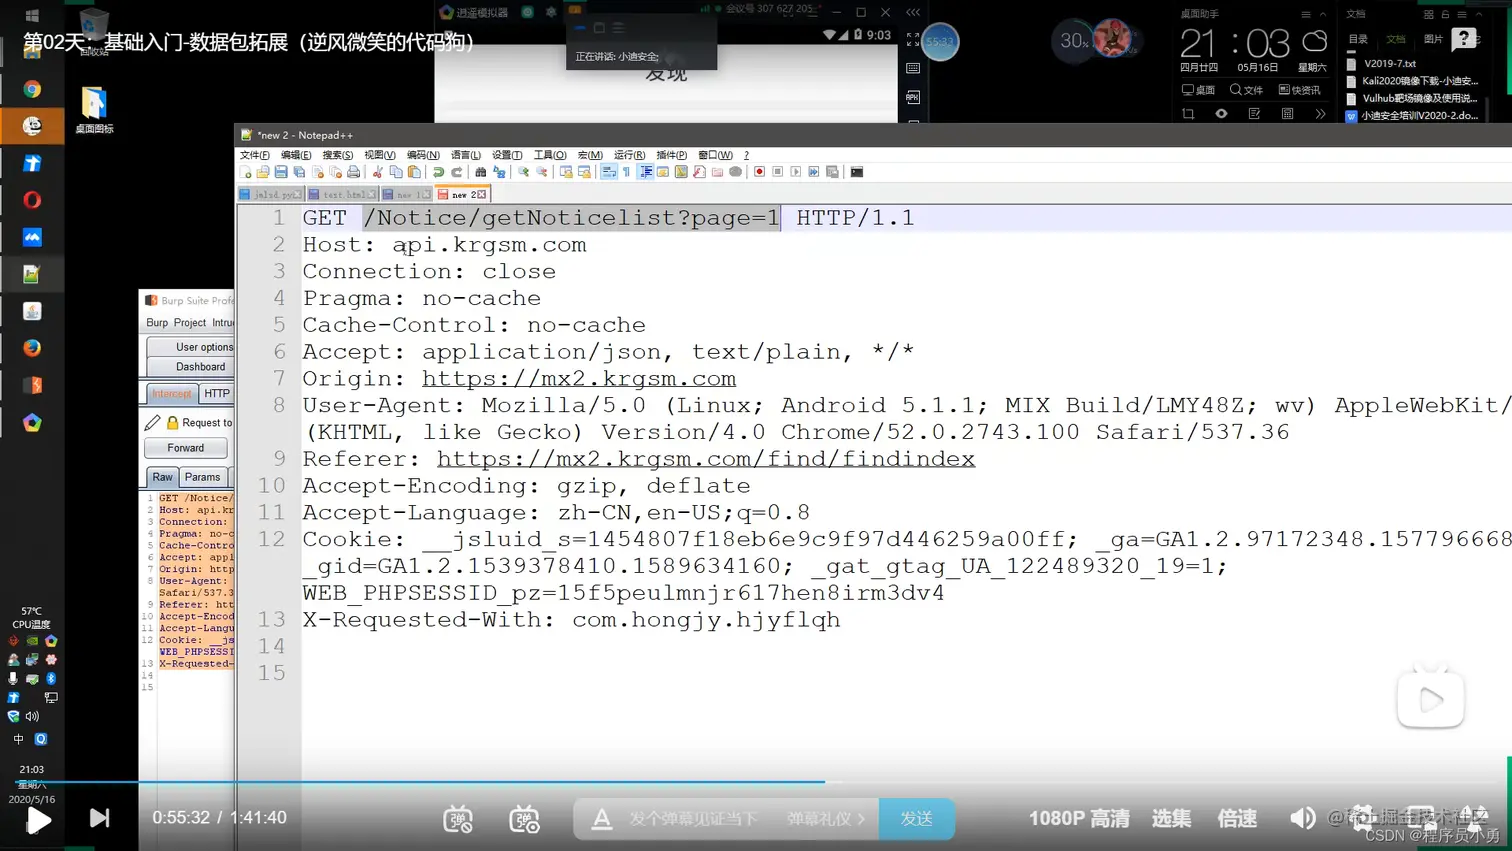Collapse the 桌面助手 widget with up arrow
The height and width of the screenshot is (851, 1512).
1323,14
